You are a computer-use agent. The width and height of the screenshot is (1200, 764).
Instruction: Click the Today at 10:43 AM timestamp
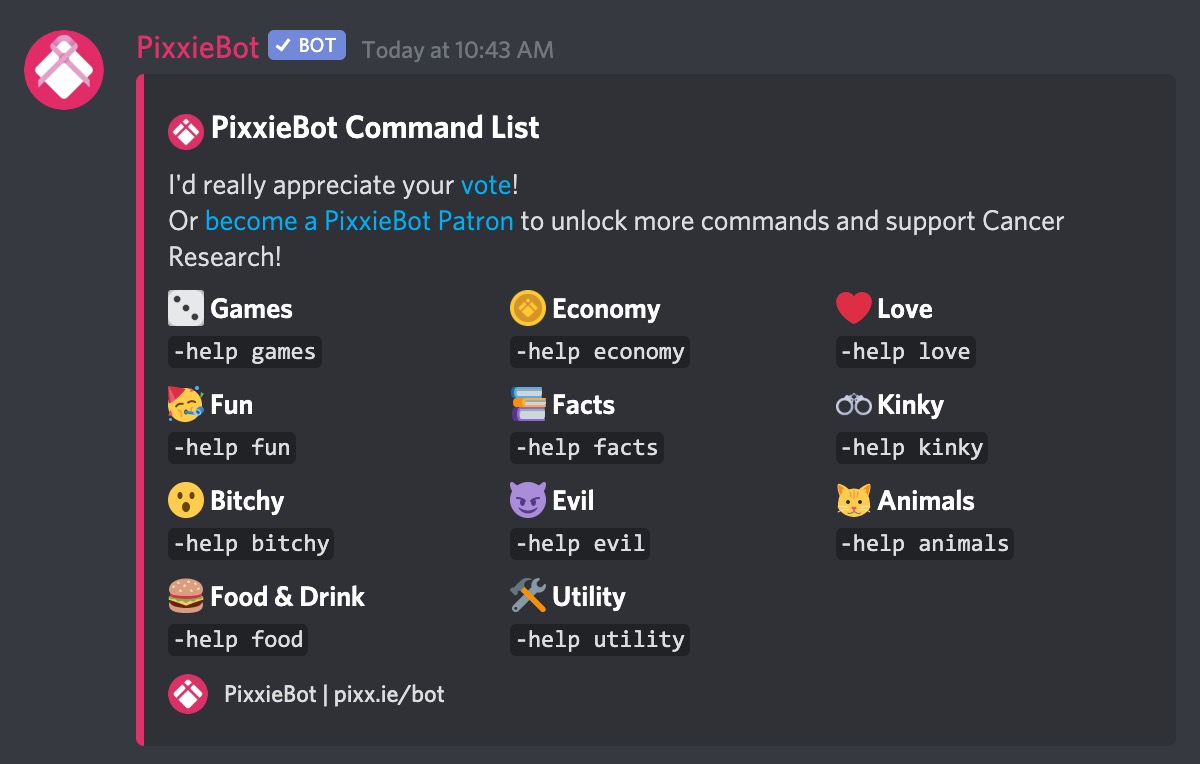click(x=457, y=49)
